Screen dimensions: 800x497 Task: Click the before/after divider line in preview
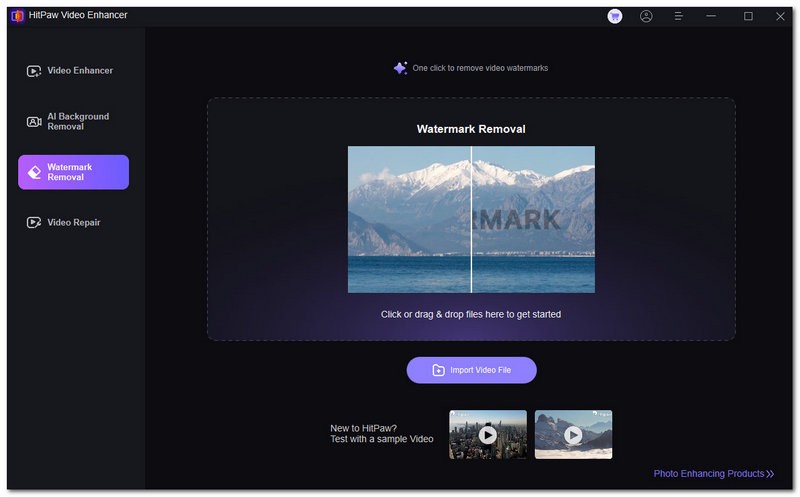(x=471, y=219)
